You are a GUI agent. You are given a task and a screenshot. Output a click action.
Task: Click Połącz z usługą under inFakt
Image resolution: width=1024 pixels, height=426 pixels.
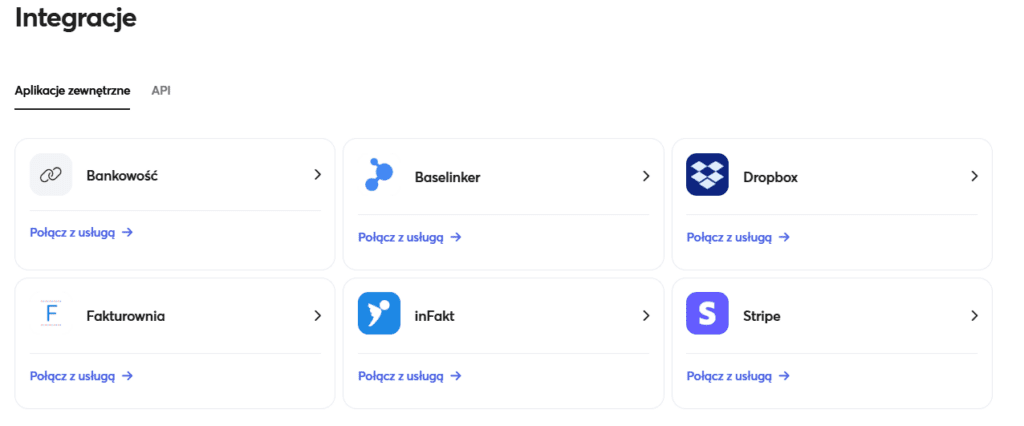409,376
